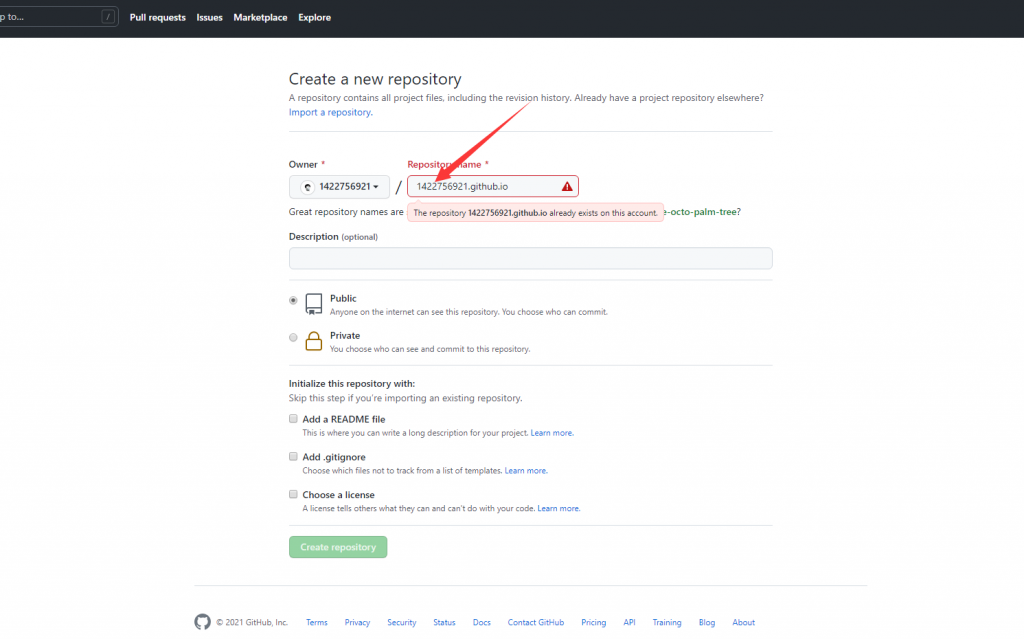Image resolution: width=1024 pixels, height=639 pixels.
Task: Open the Owner dropdown 1422756921
Action: pos(340,187)
